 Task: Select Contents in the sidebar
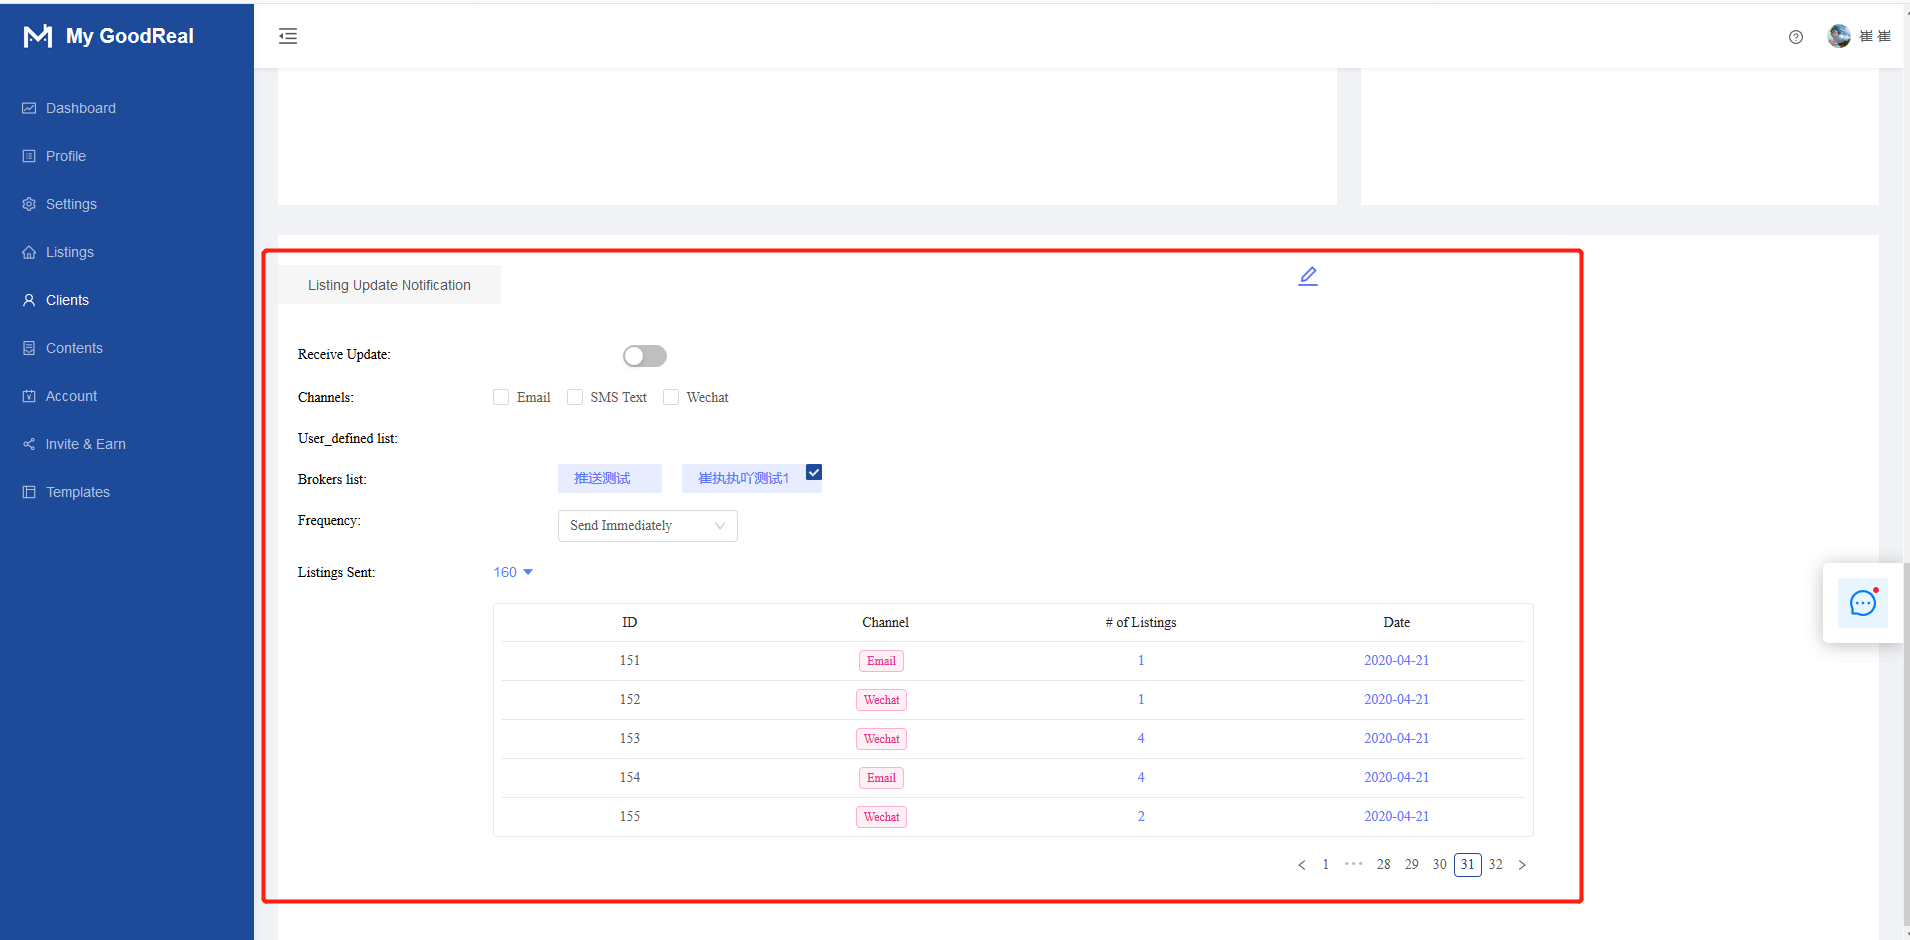[74, 347]
